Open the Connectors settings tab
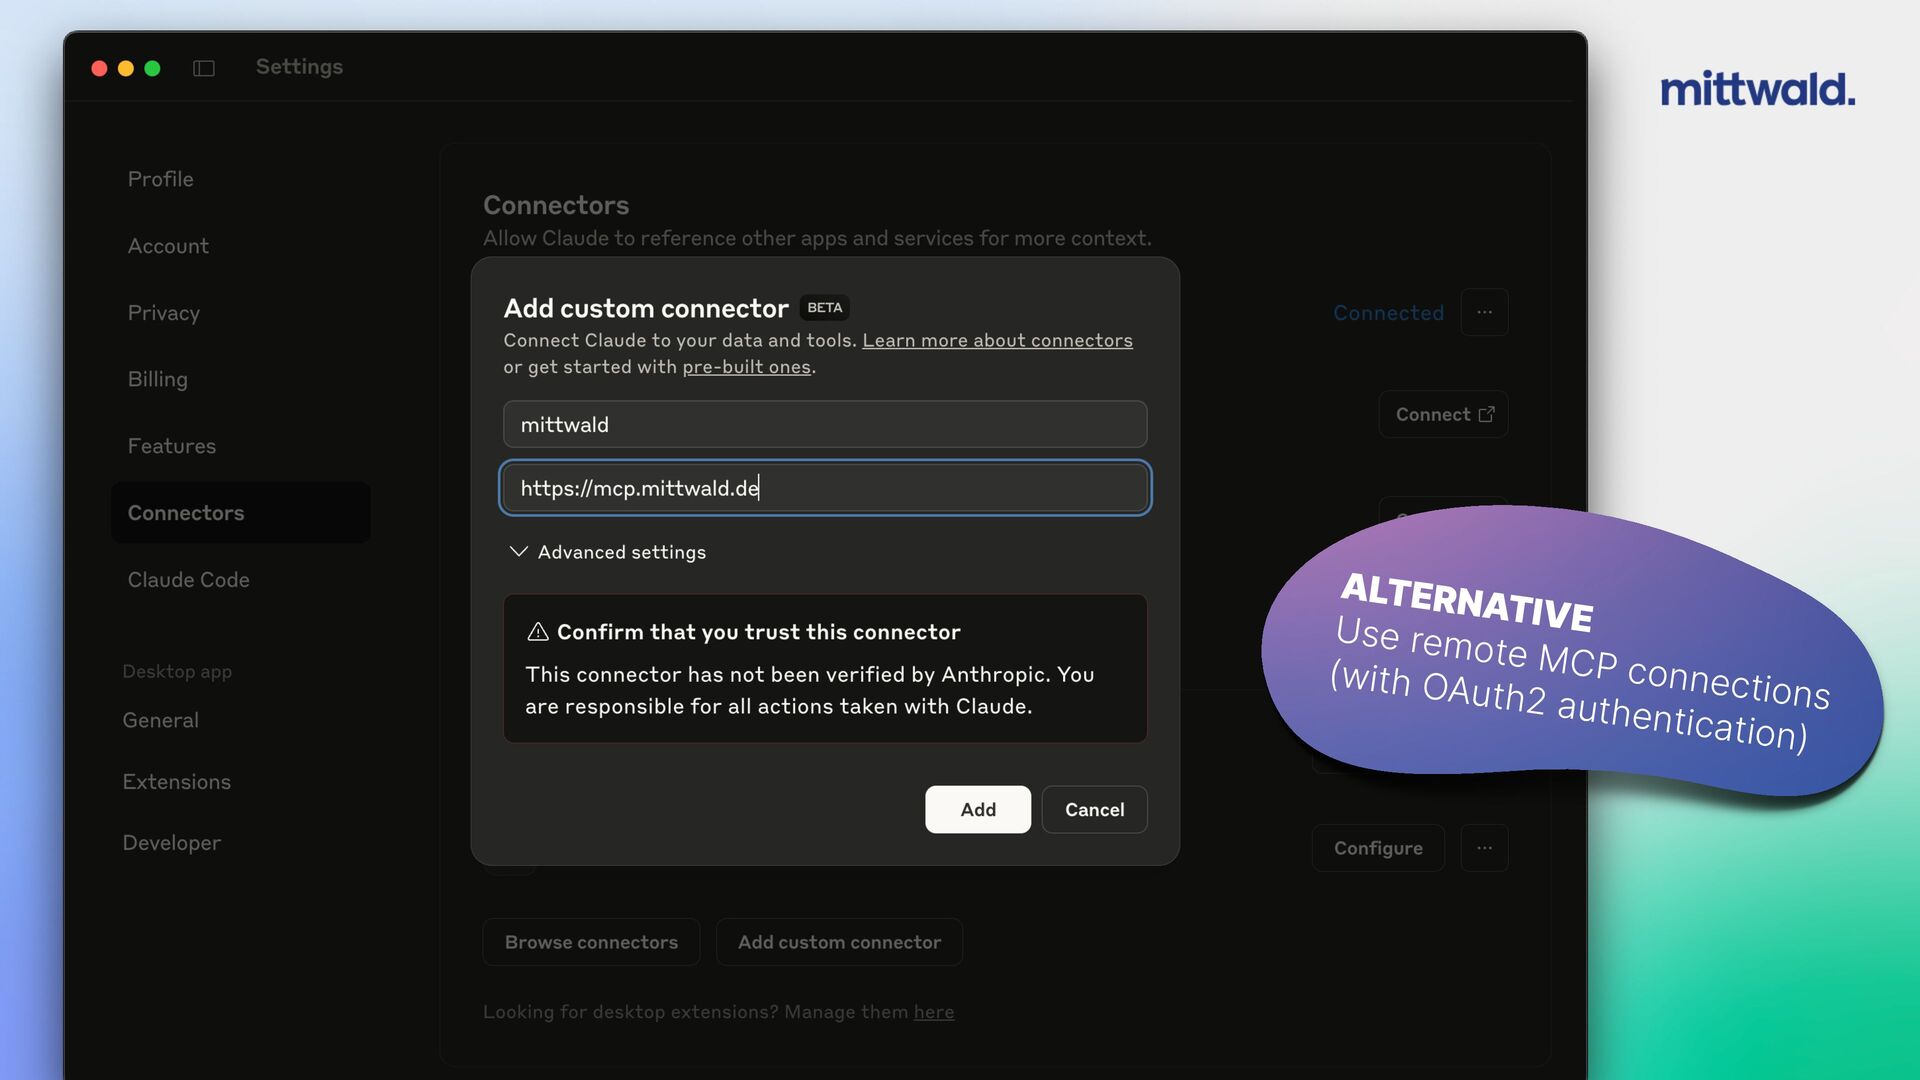 pos(186,513)
